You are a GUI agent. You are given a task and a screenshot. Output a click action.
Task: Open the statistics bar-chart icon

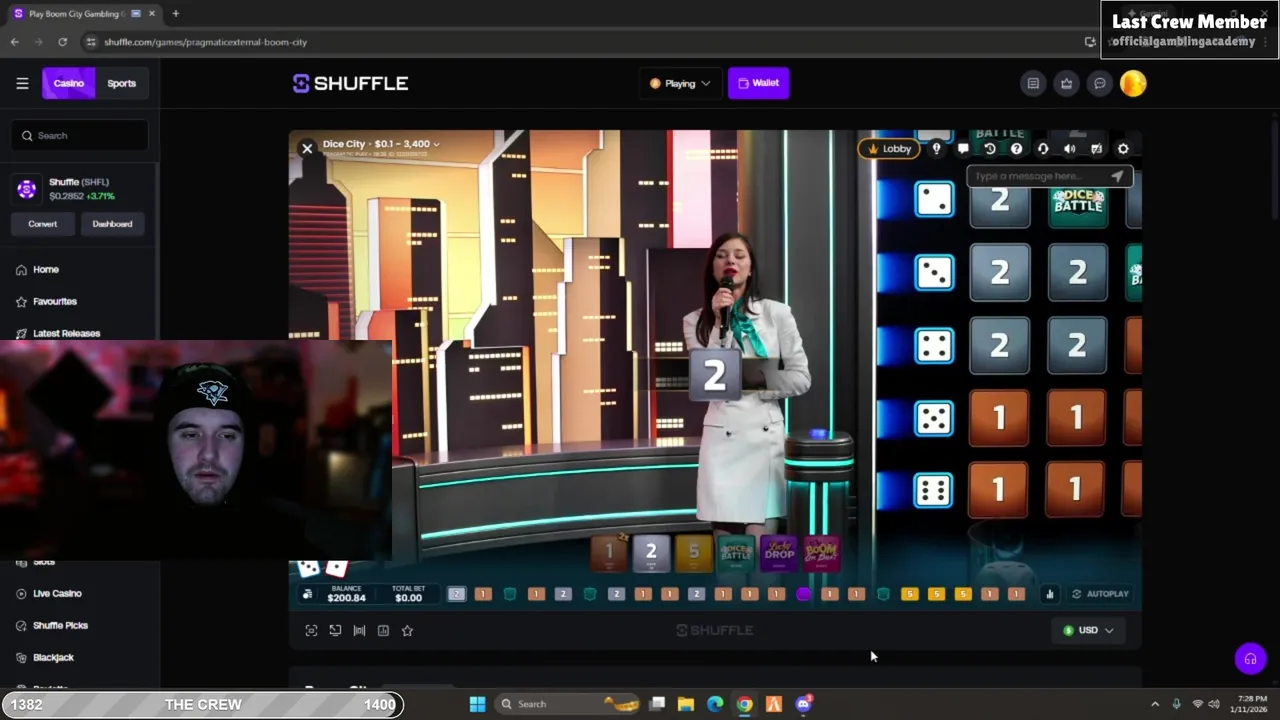click(1049, 594)
